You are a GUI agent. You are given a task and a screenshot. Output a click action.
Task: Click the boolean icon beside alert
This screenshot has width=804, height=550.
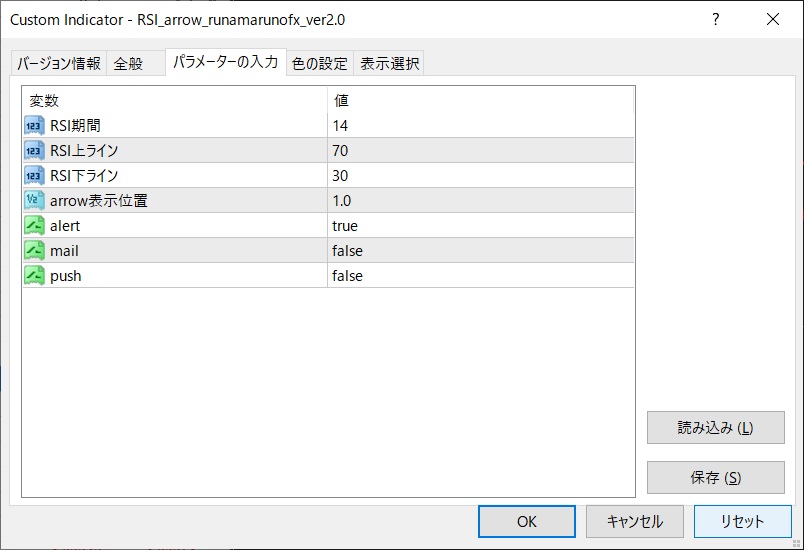pyautogui.click(x=34, y=226)
